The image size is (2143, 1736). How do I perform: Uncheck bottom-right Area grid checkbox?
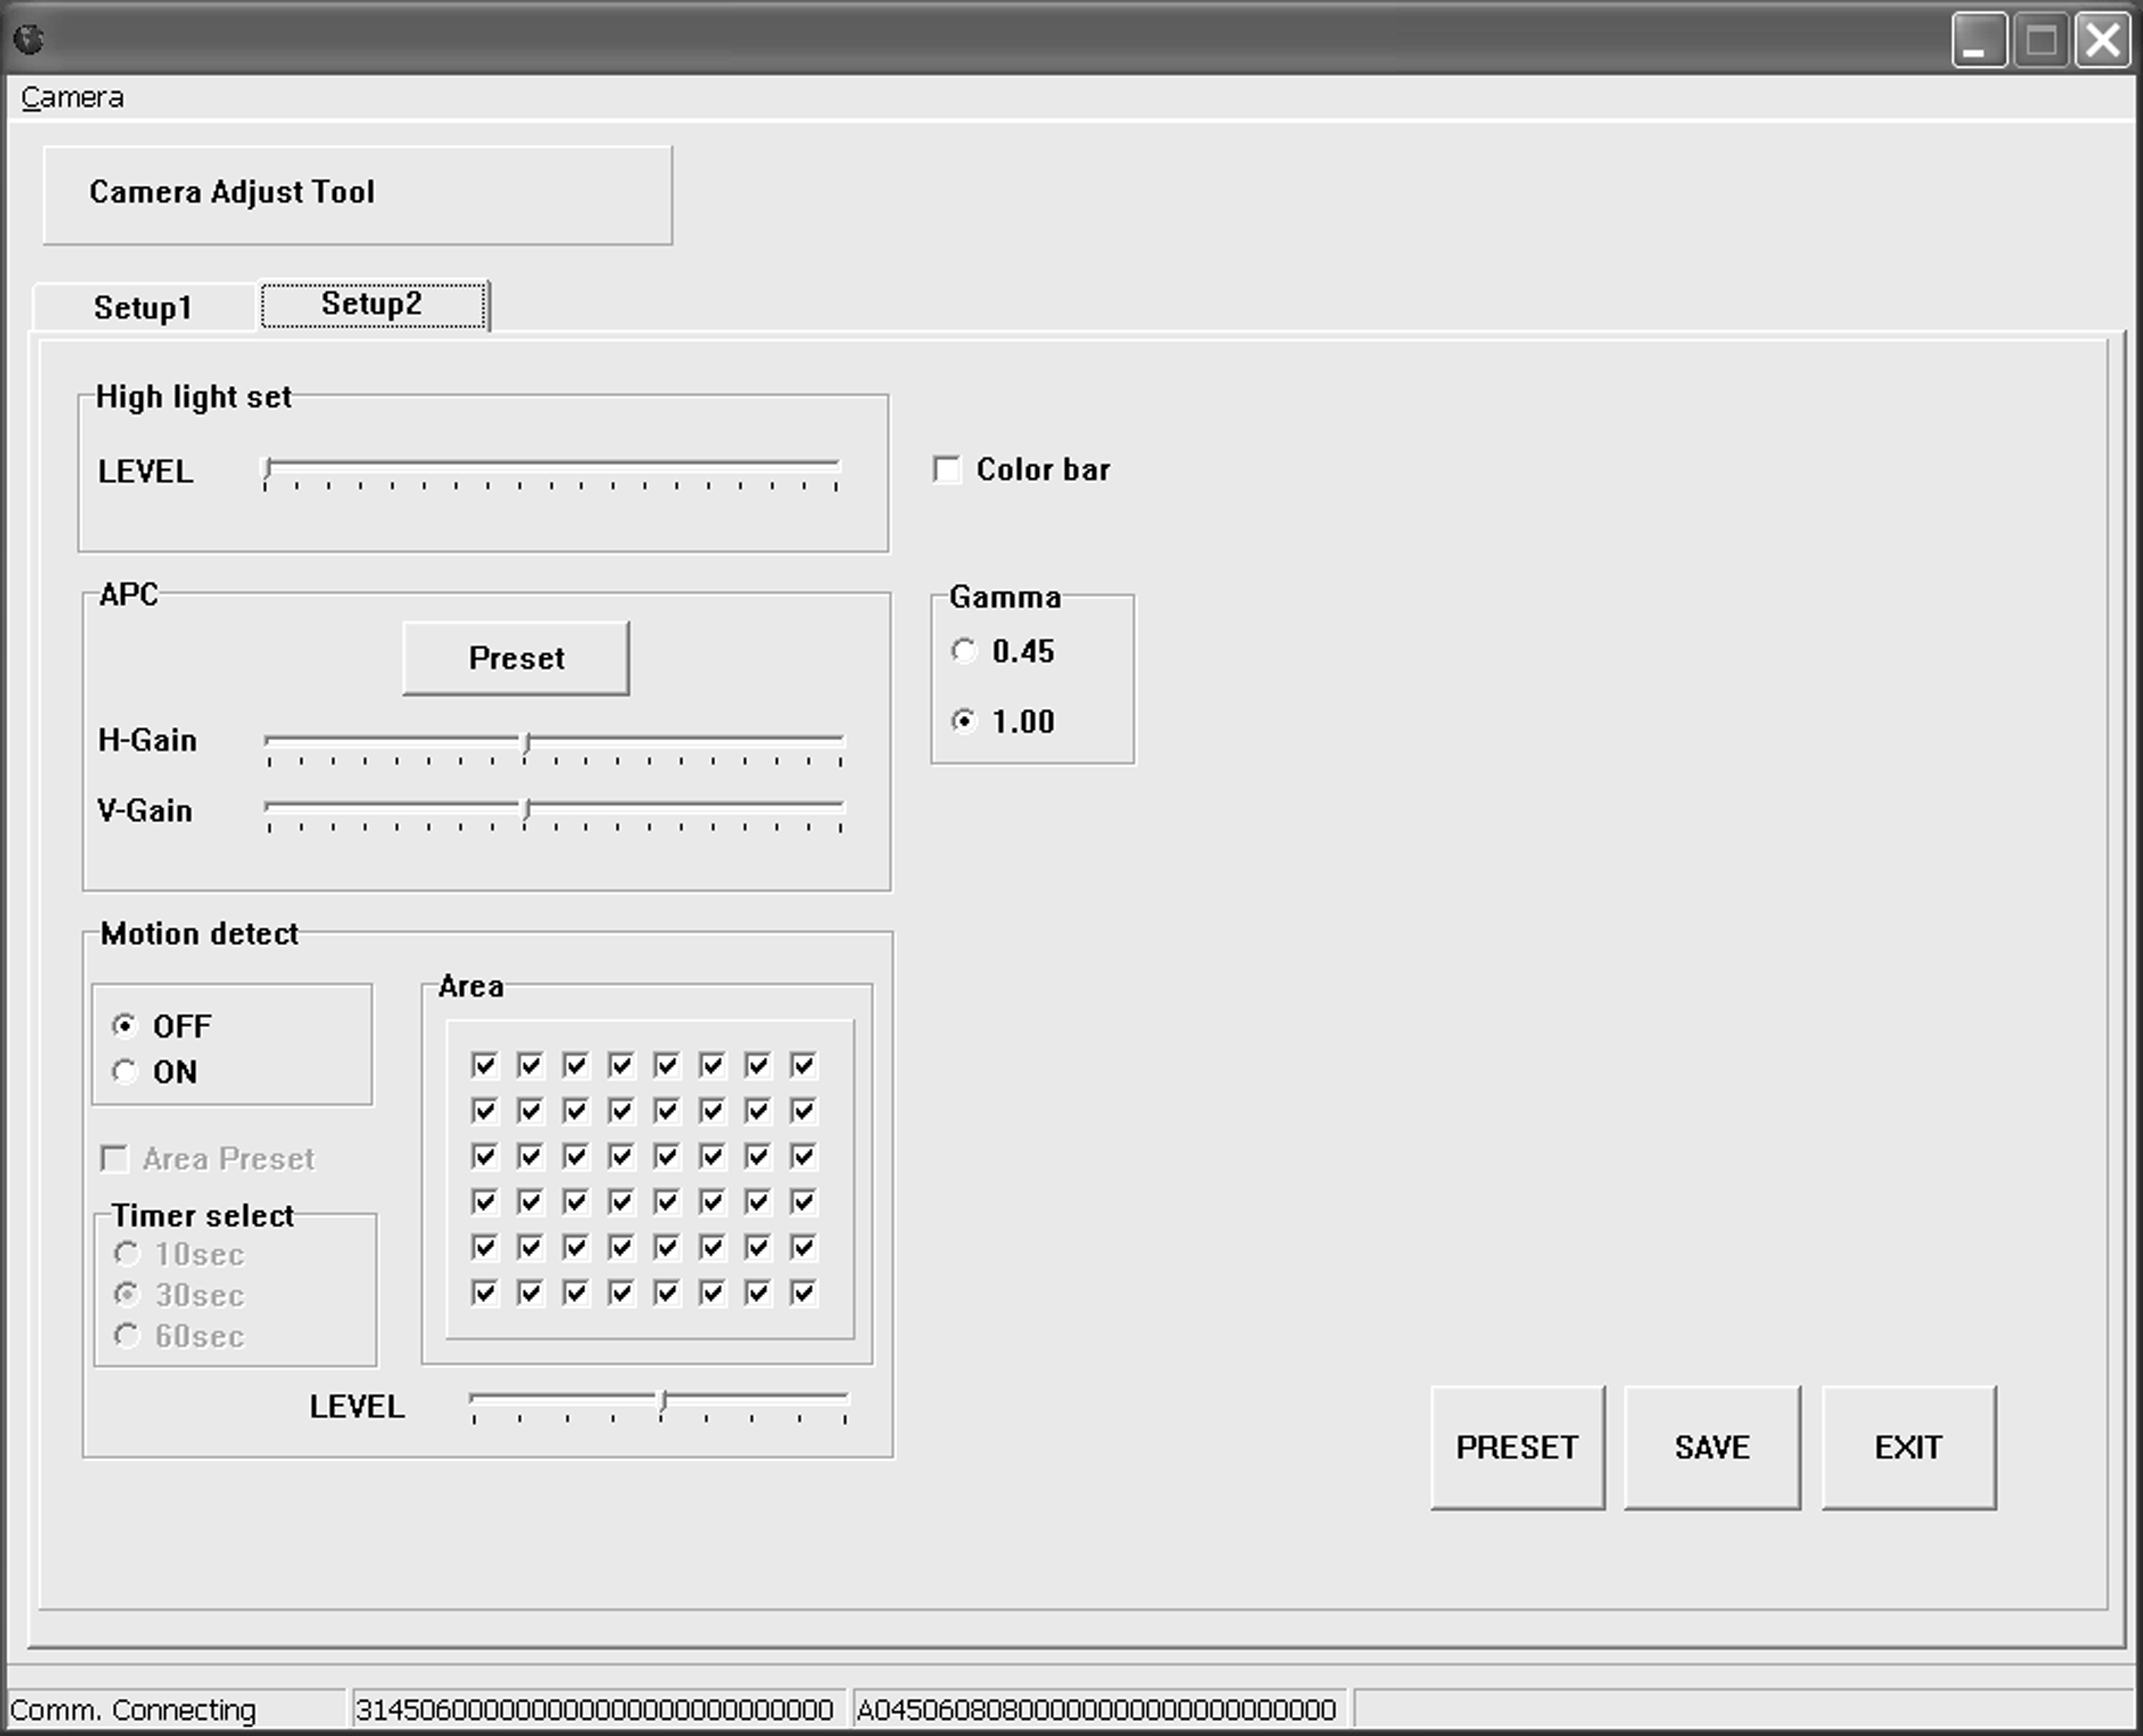click(x=803, y=1293)
